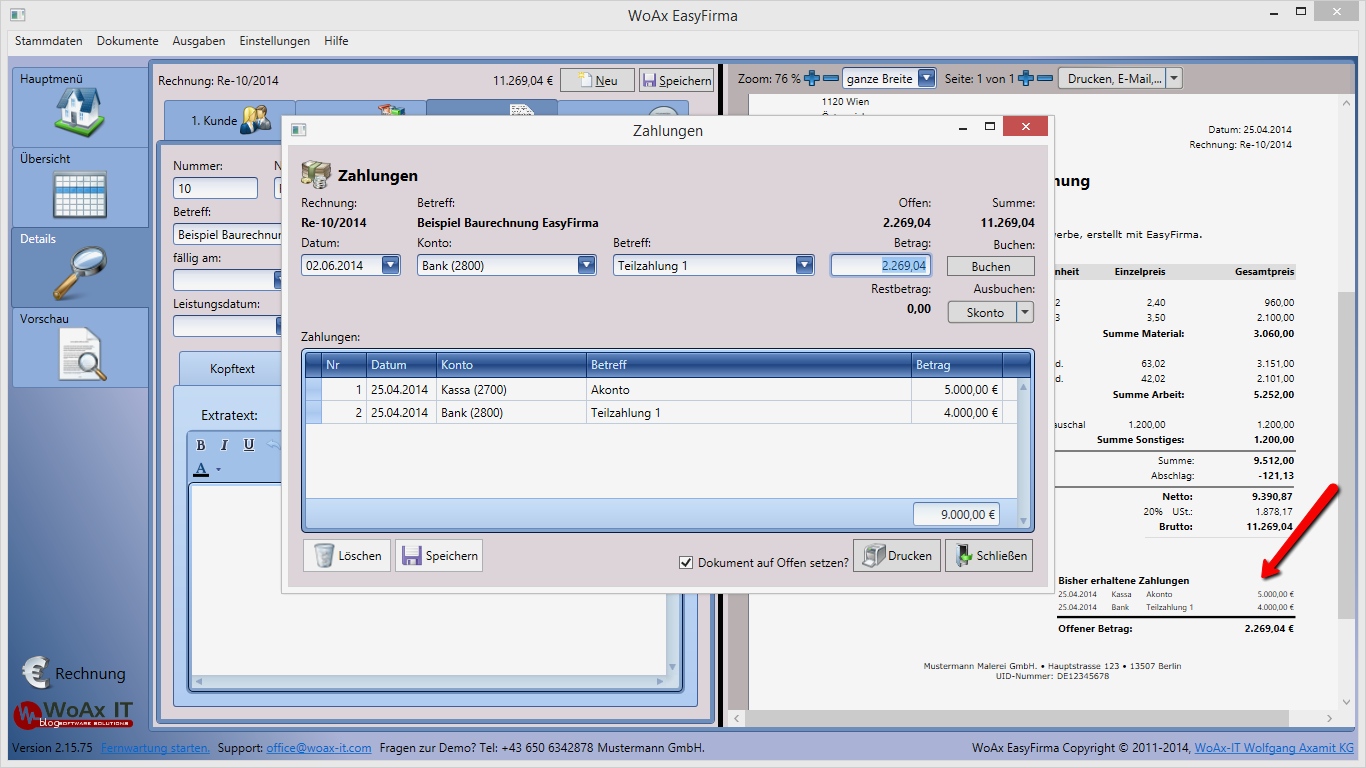The image size is (1366, 768).
Task: Open the font color dropdown arrow
Action: click(x=218, y=469)
